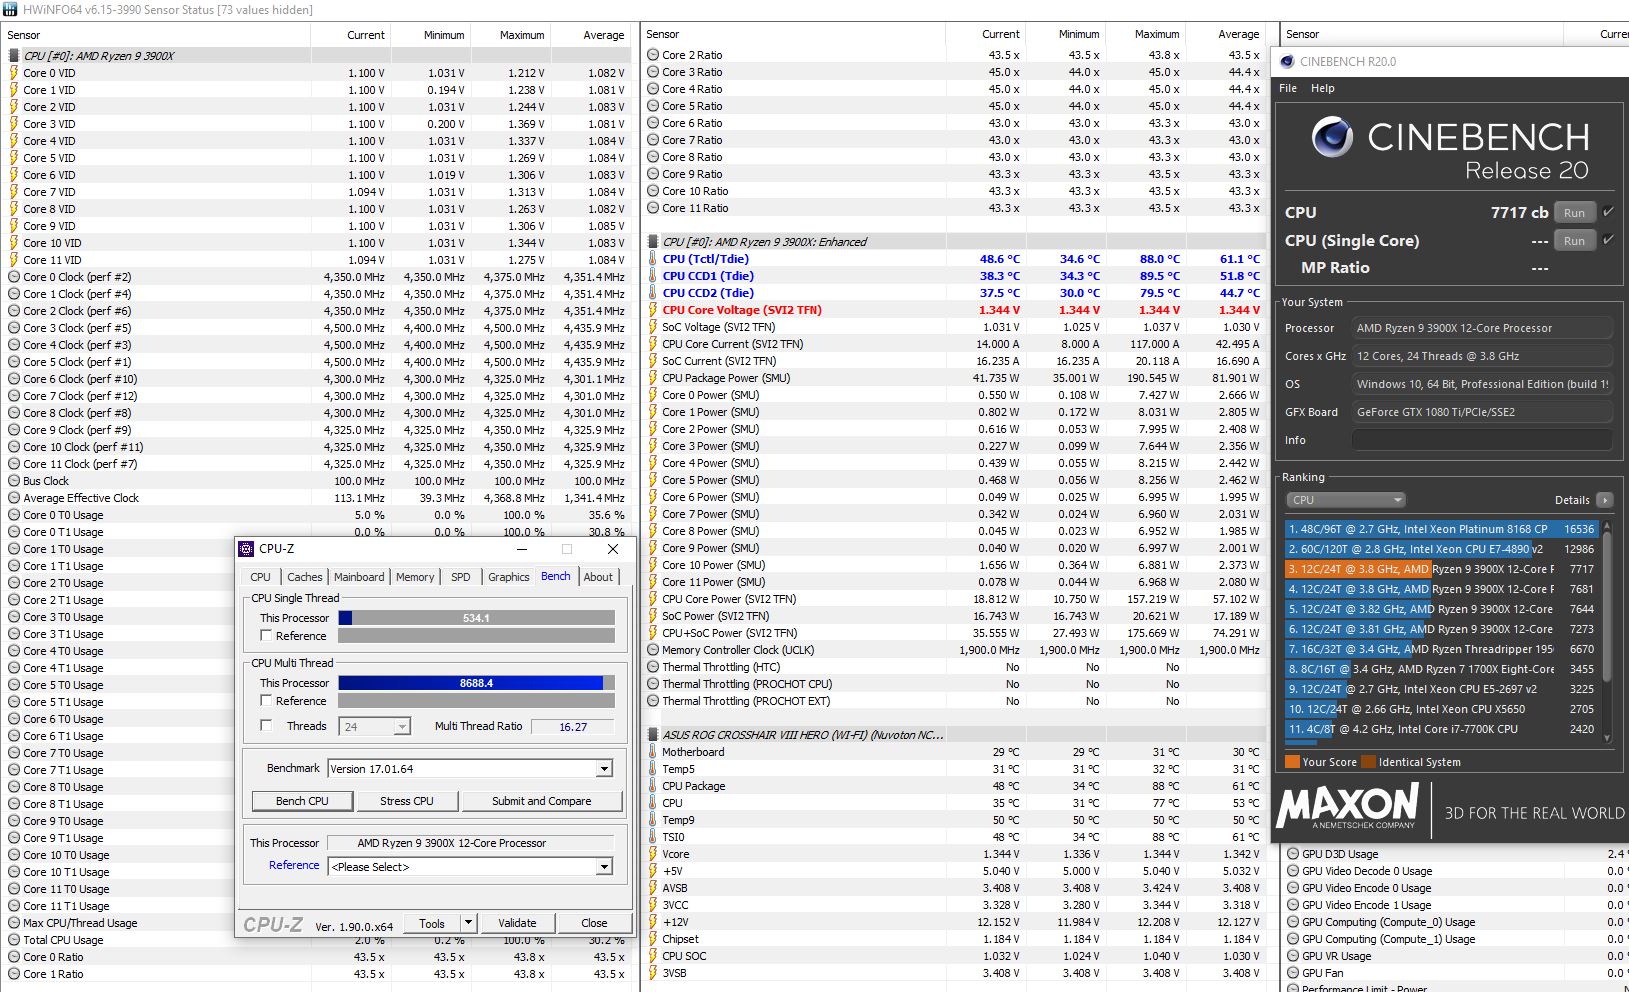Toggle the checkmark beside the Cinebench CPU Run button

click(x=1608, y=212)
